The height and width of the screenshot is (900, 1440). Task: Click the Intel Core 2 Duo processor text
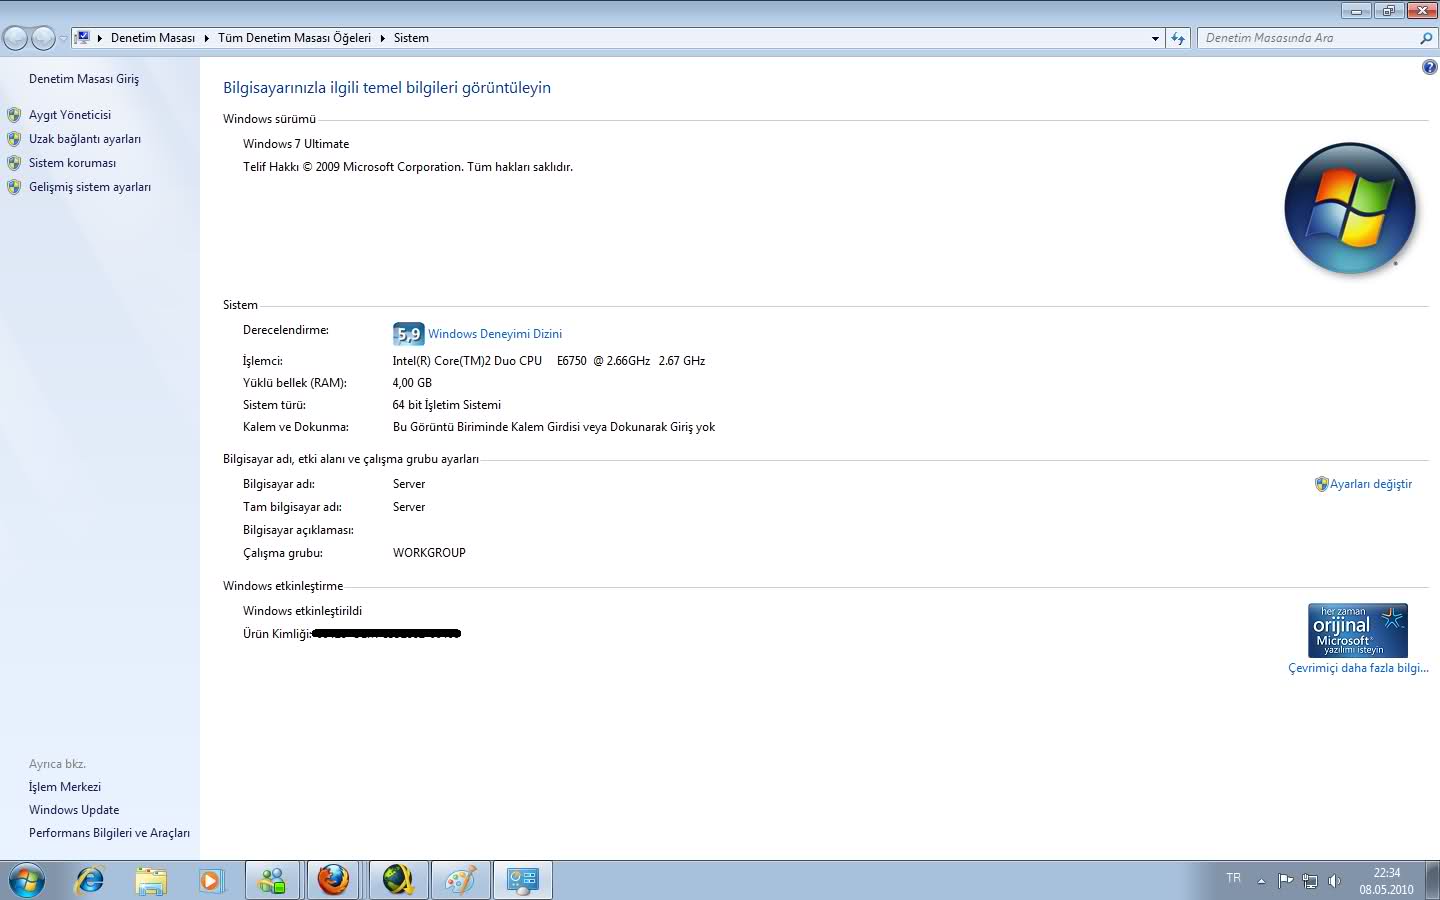(x=549, y=361)
